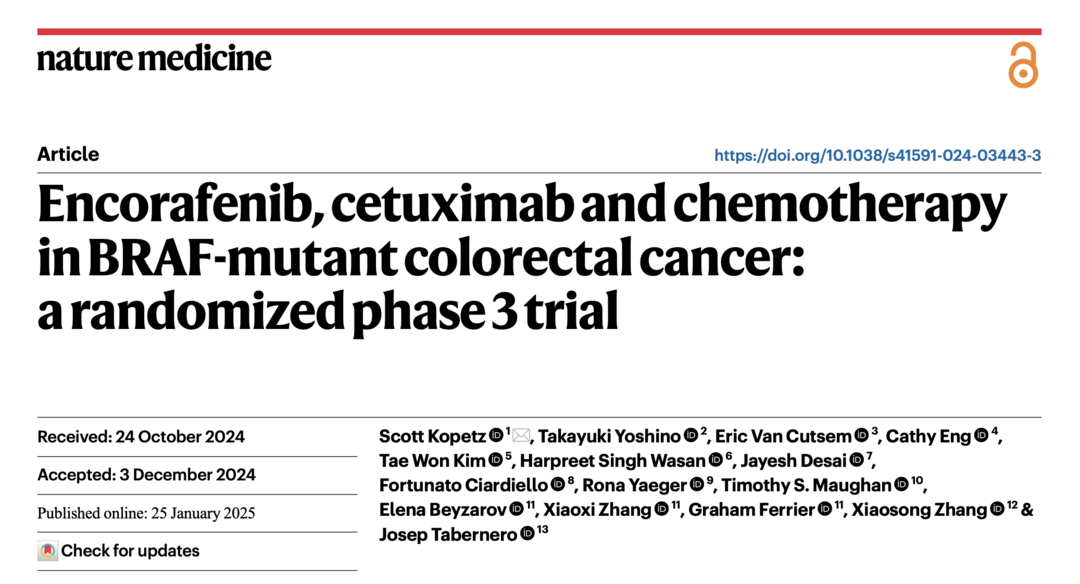The height and width of the screenshot is (584, 1080).
Task: Click the ORCID icon beside Fortunato Ciardiello
Action: (x=558, y=486)
